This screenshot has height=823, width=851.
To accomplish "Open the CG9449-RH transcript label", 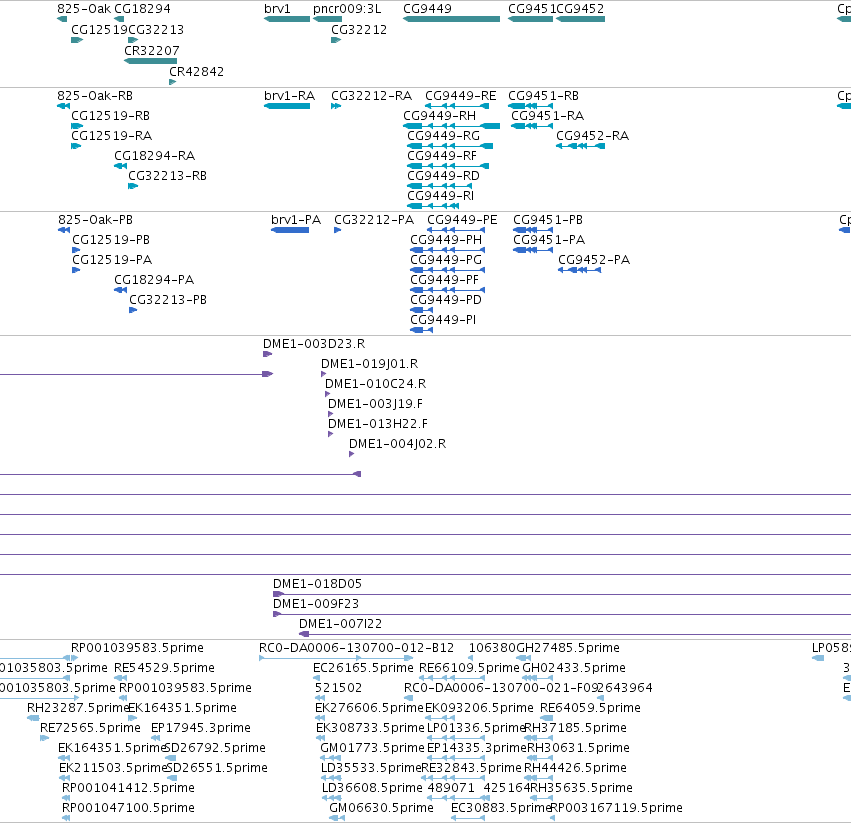I will click(x=439, y=116).
